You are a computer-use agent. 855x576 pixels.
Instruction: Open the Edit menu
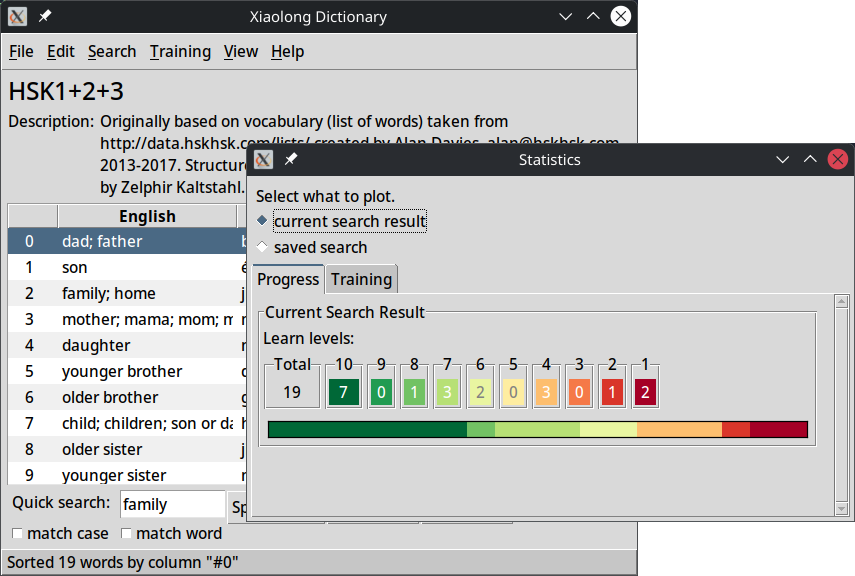coord(61,52)
